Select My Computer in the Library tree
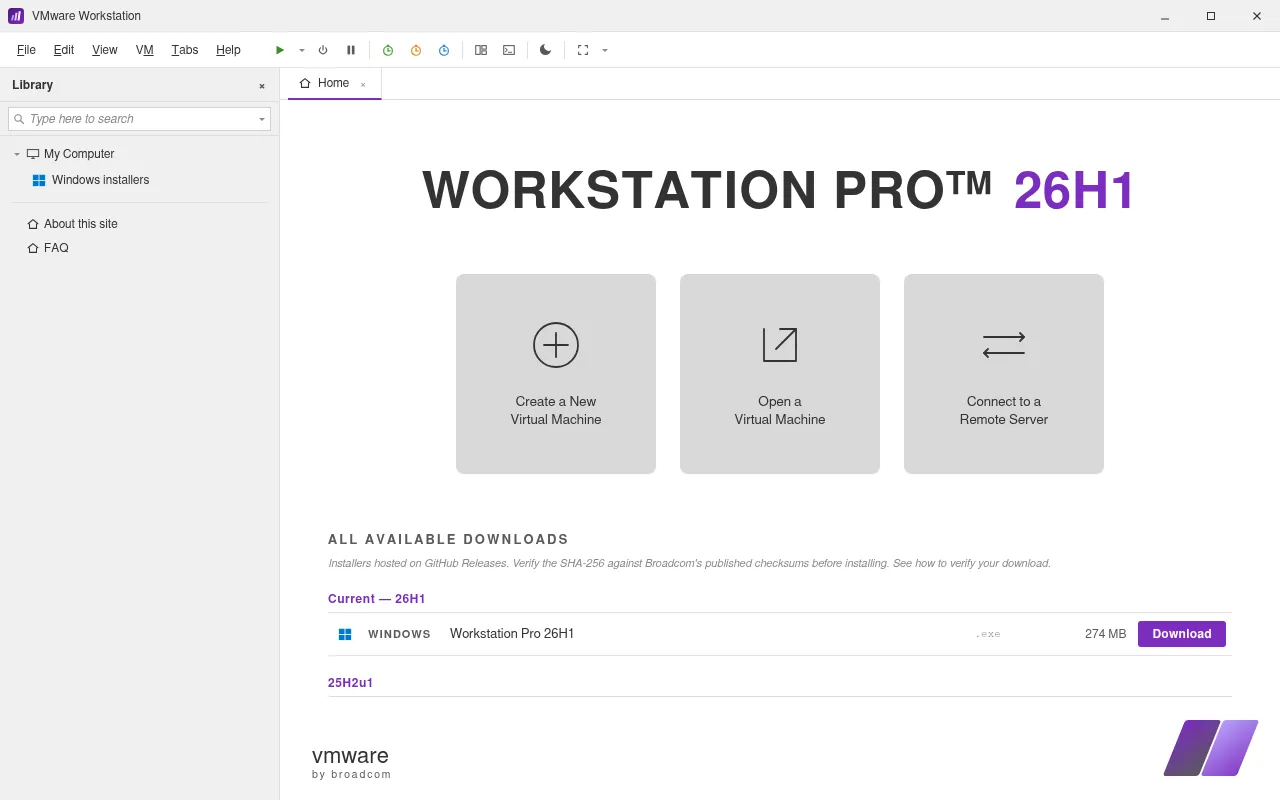The height and width of the screenshot is (800, 1280). click(79, 154)
